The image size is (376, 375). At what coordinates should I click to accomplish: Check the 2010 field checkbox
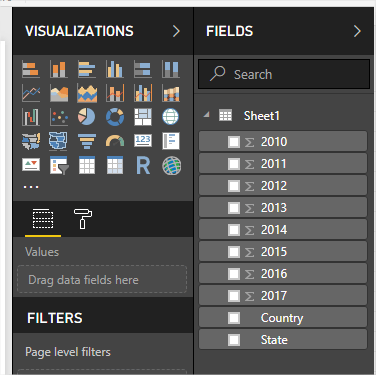point(234,142)
